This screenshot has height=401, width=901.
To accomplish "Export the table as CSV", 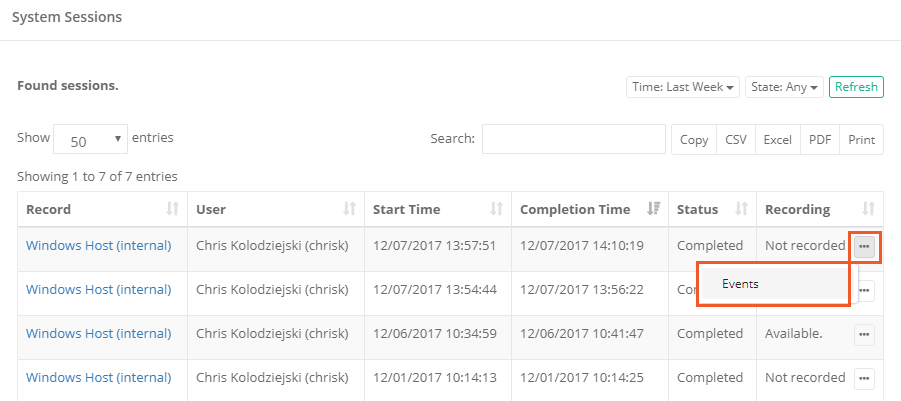I will click(736, 140).
